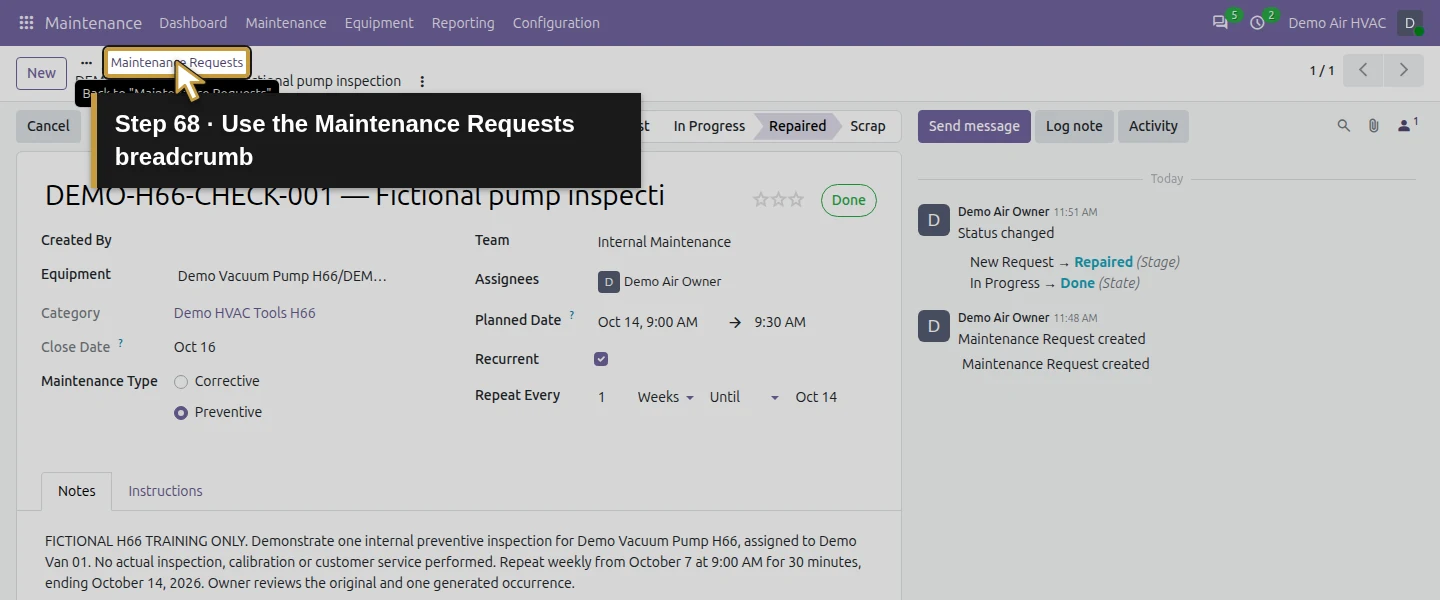Open Demo Air HVAC company switcher
Image resolution: width=1440 pixels, height=600 pixels.
(1336, 22)
